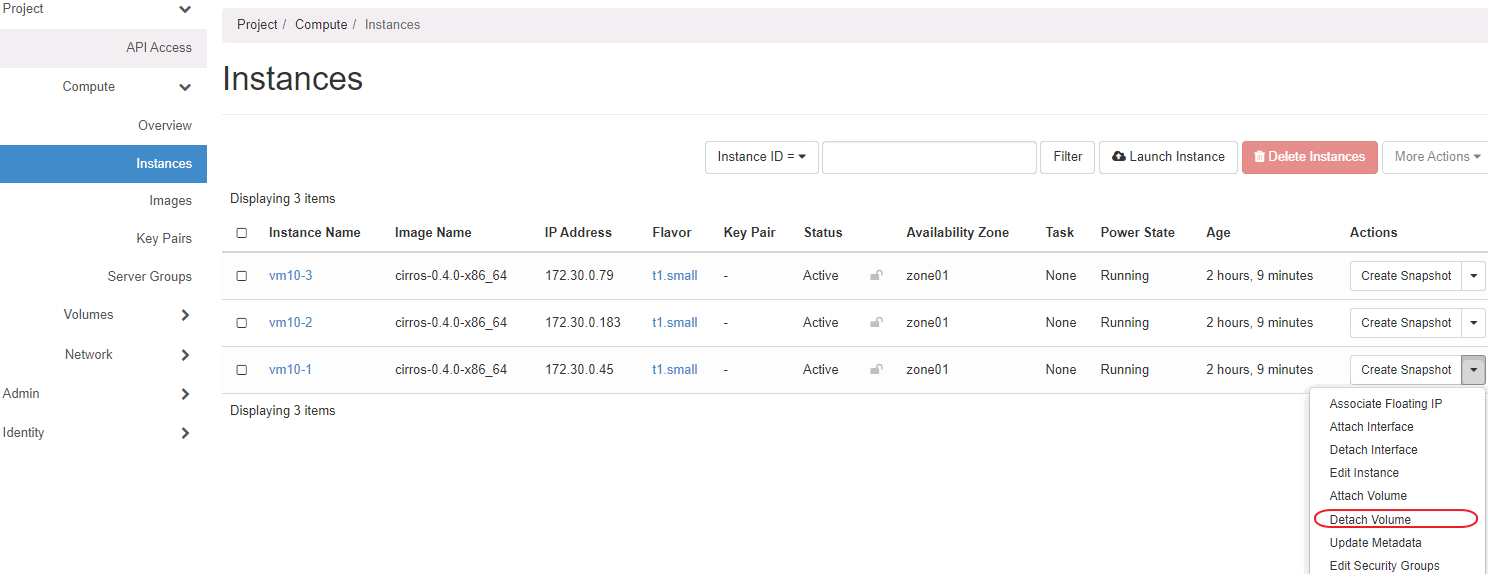1488x574 pixels.
Task: Expand the Network sidebar section
Action: 185,355
